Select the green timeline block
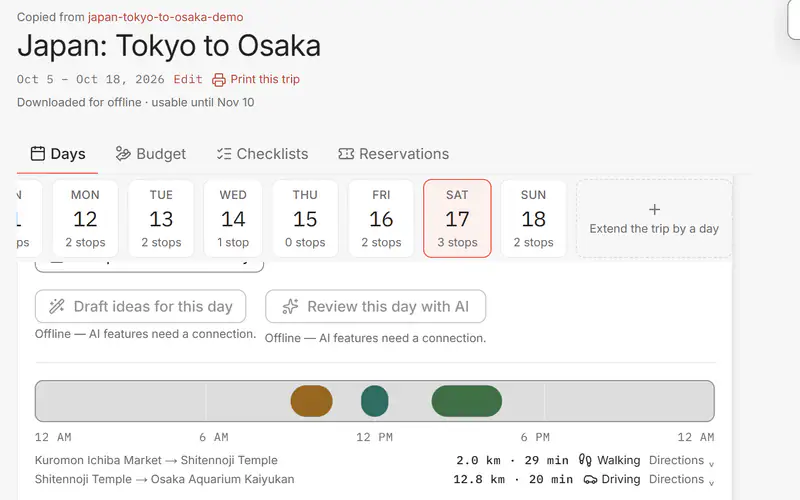This screenshot has height=500, width=800. tap(467, 401)
